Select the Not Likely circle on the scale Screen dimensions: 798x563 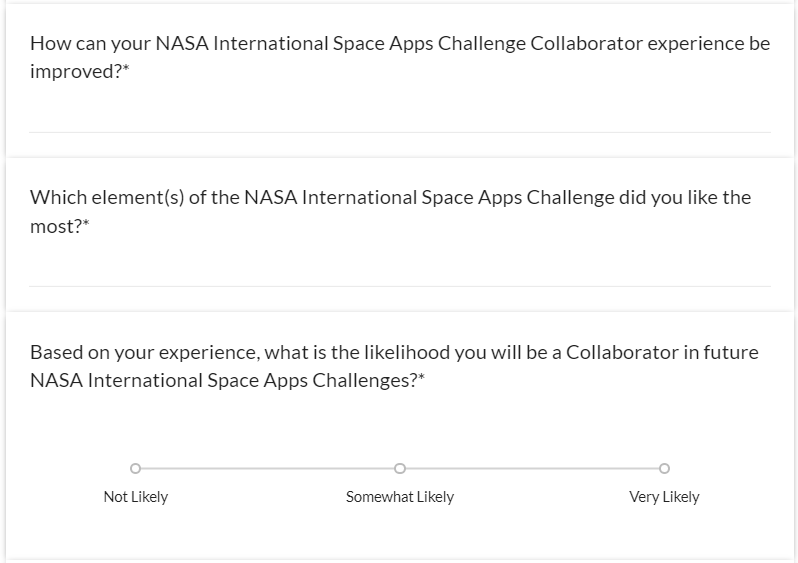[x=135, y=467]
